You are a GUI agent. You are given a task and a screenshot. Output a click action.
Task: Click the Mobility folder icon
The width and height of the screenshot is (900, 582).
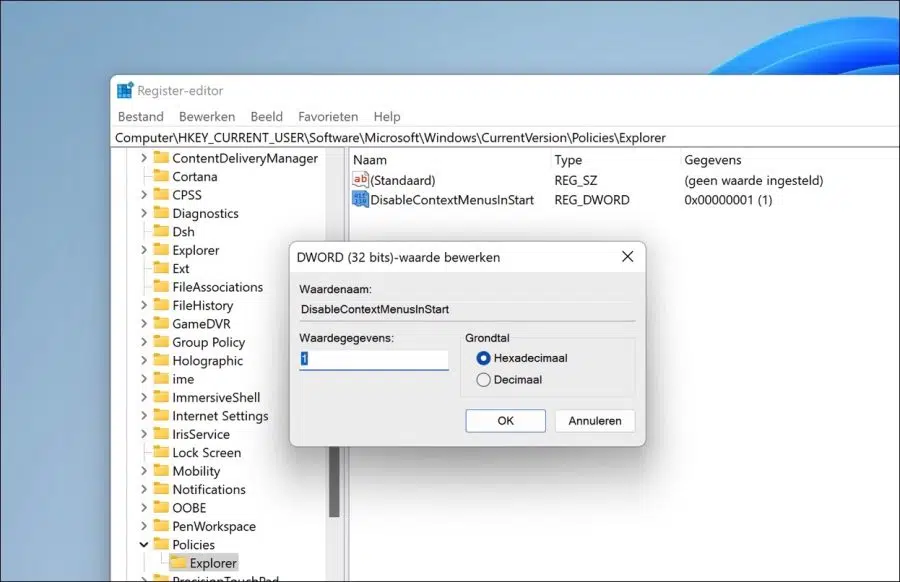161,470
